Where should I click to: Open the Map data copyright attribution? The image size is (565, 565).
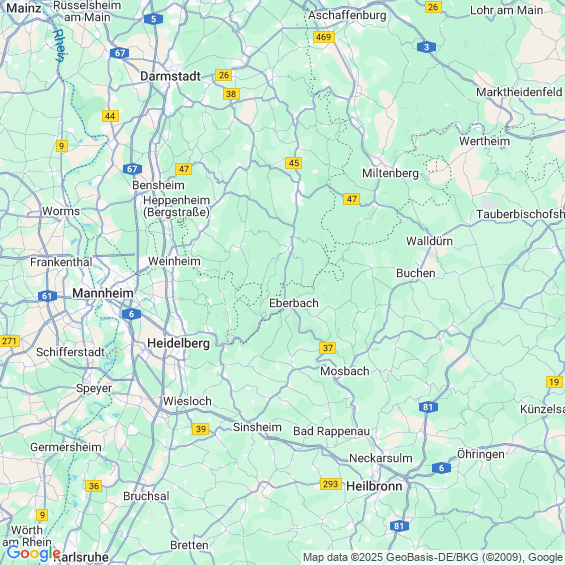click(x=433, y=557)
